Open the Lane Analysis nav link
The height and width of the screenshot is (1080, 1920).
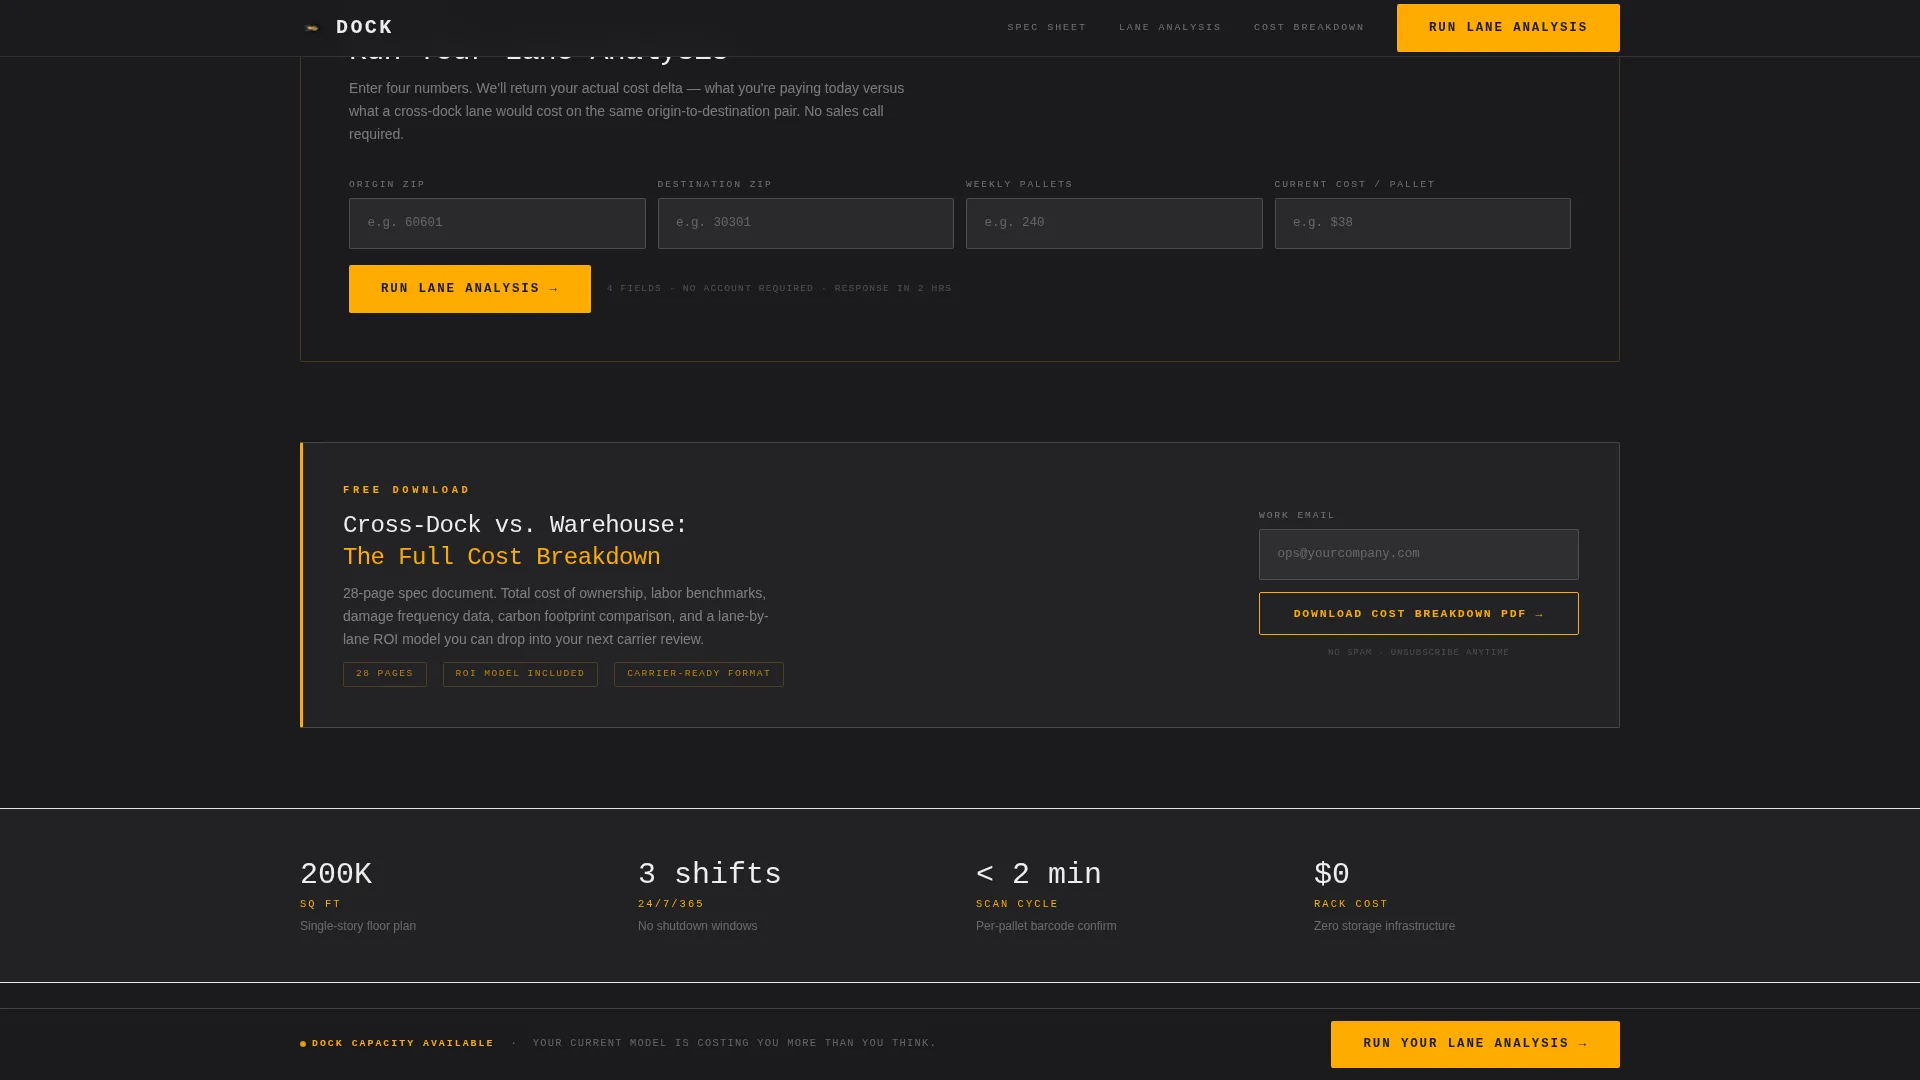pyautogui.click(x=1170, y=28)
